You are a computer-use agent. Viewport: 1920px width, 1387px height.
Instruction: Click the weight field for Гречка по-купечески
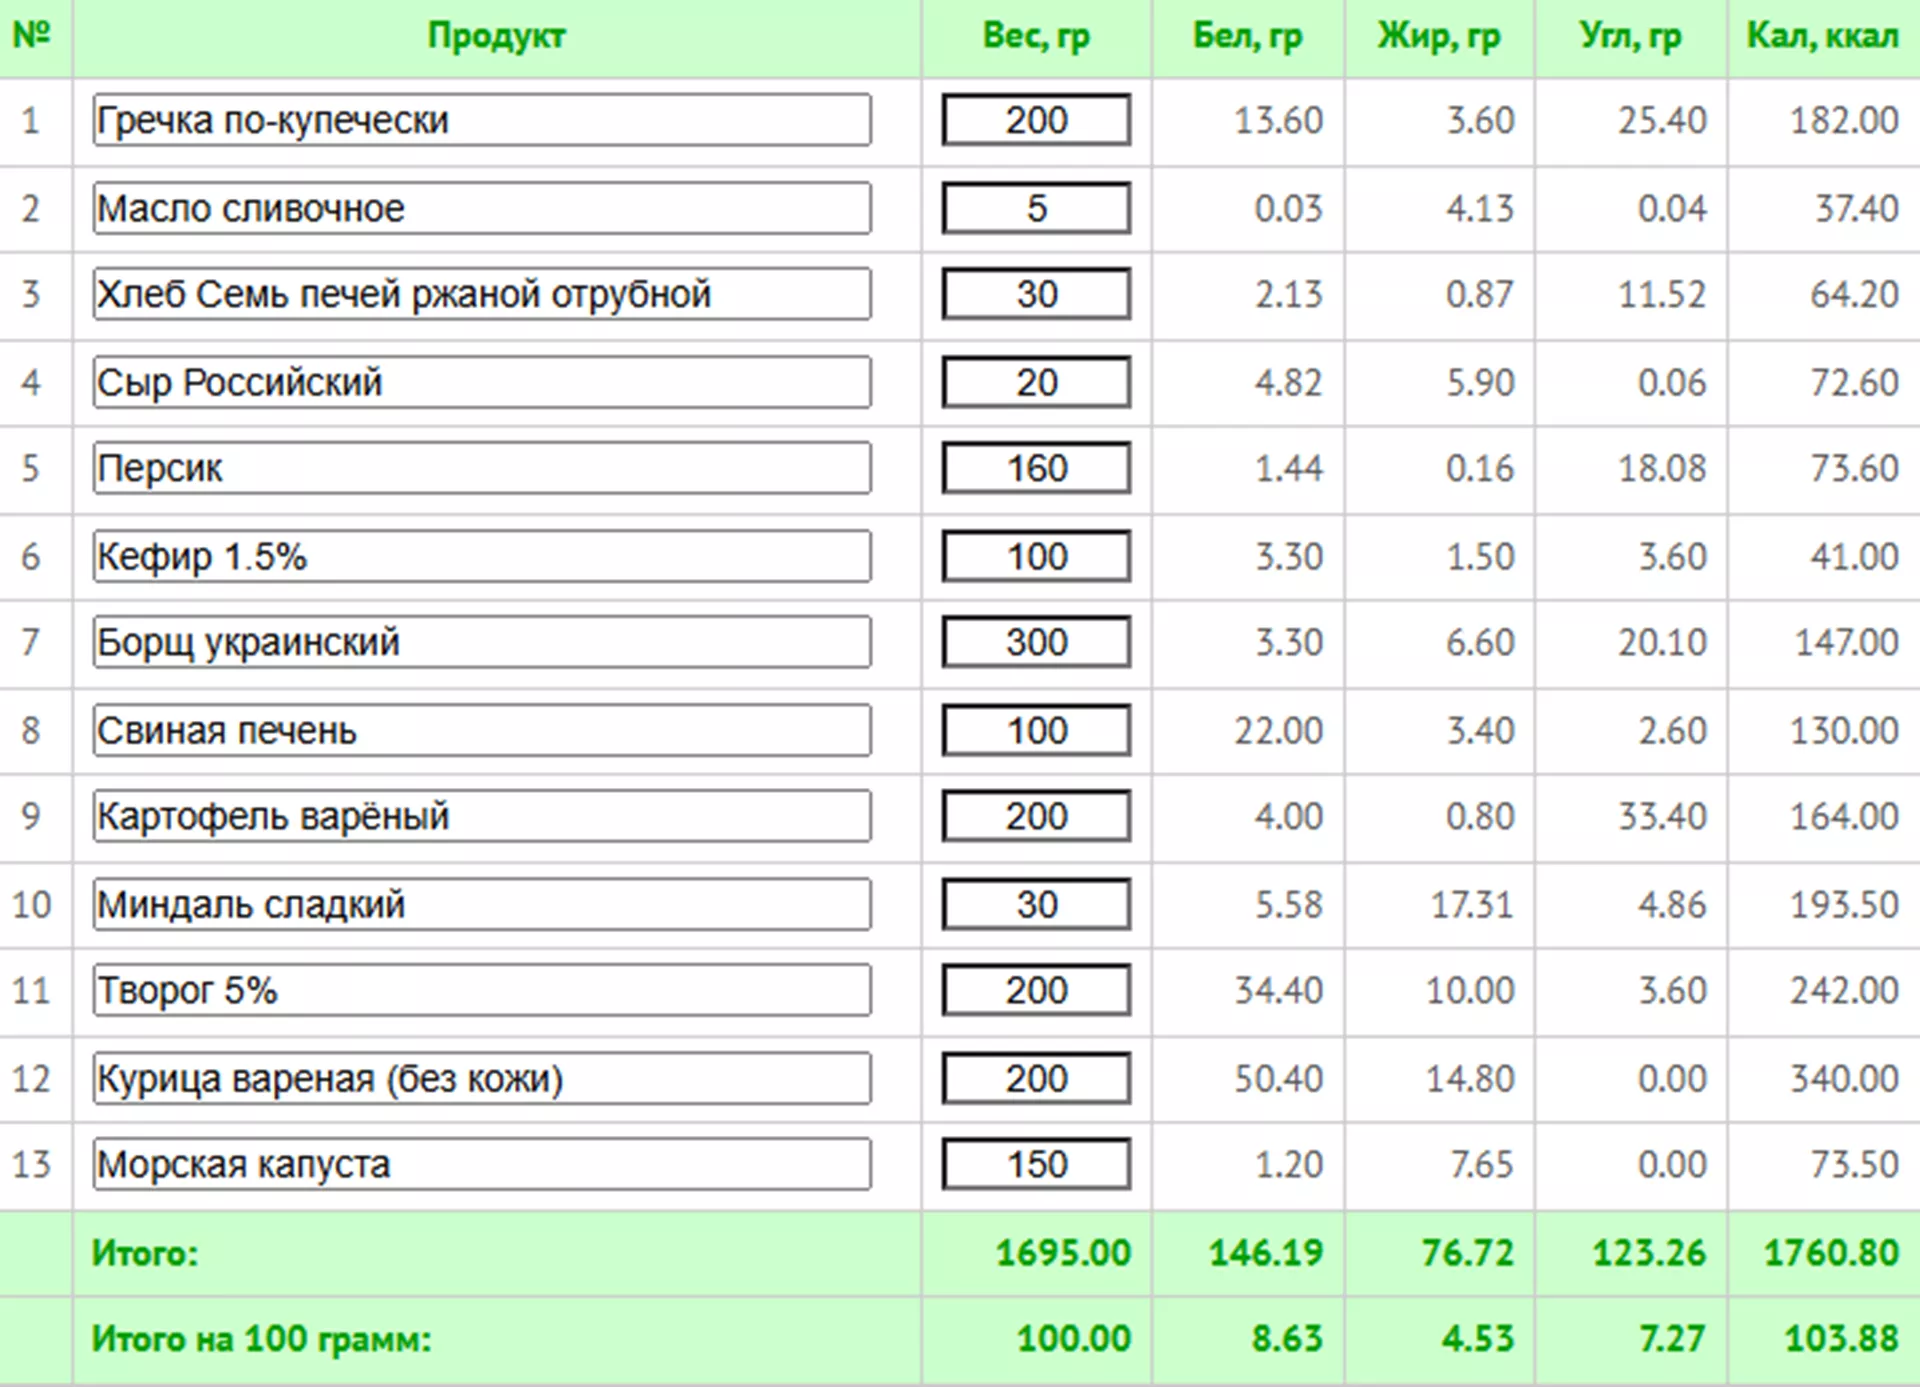click(1036, 120)
